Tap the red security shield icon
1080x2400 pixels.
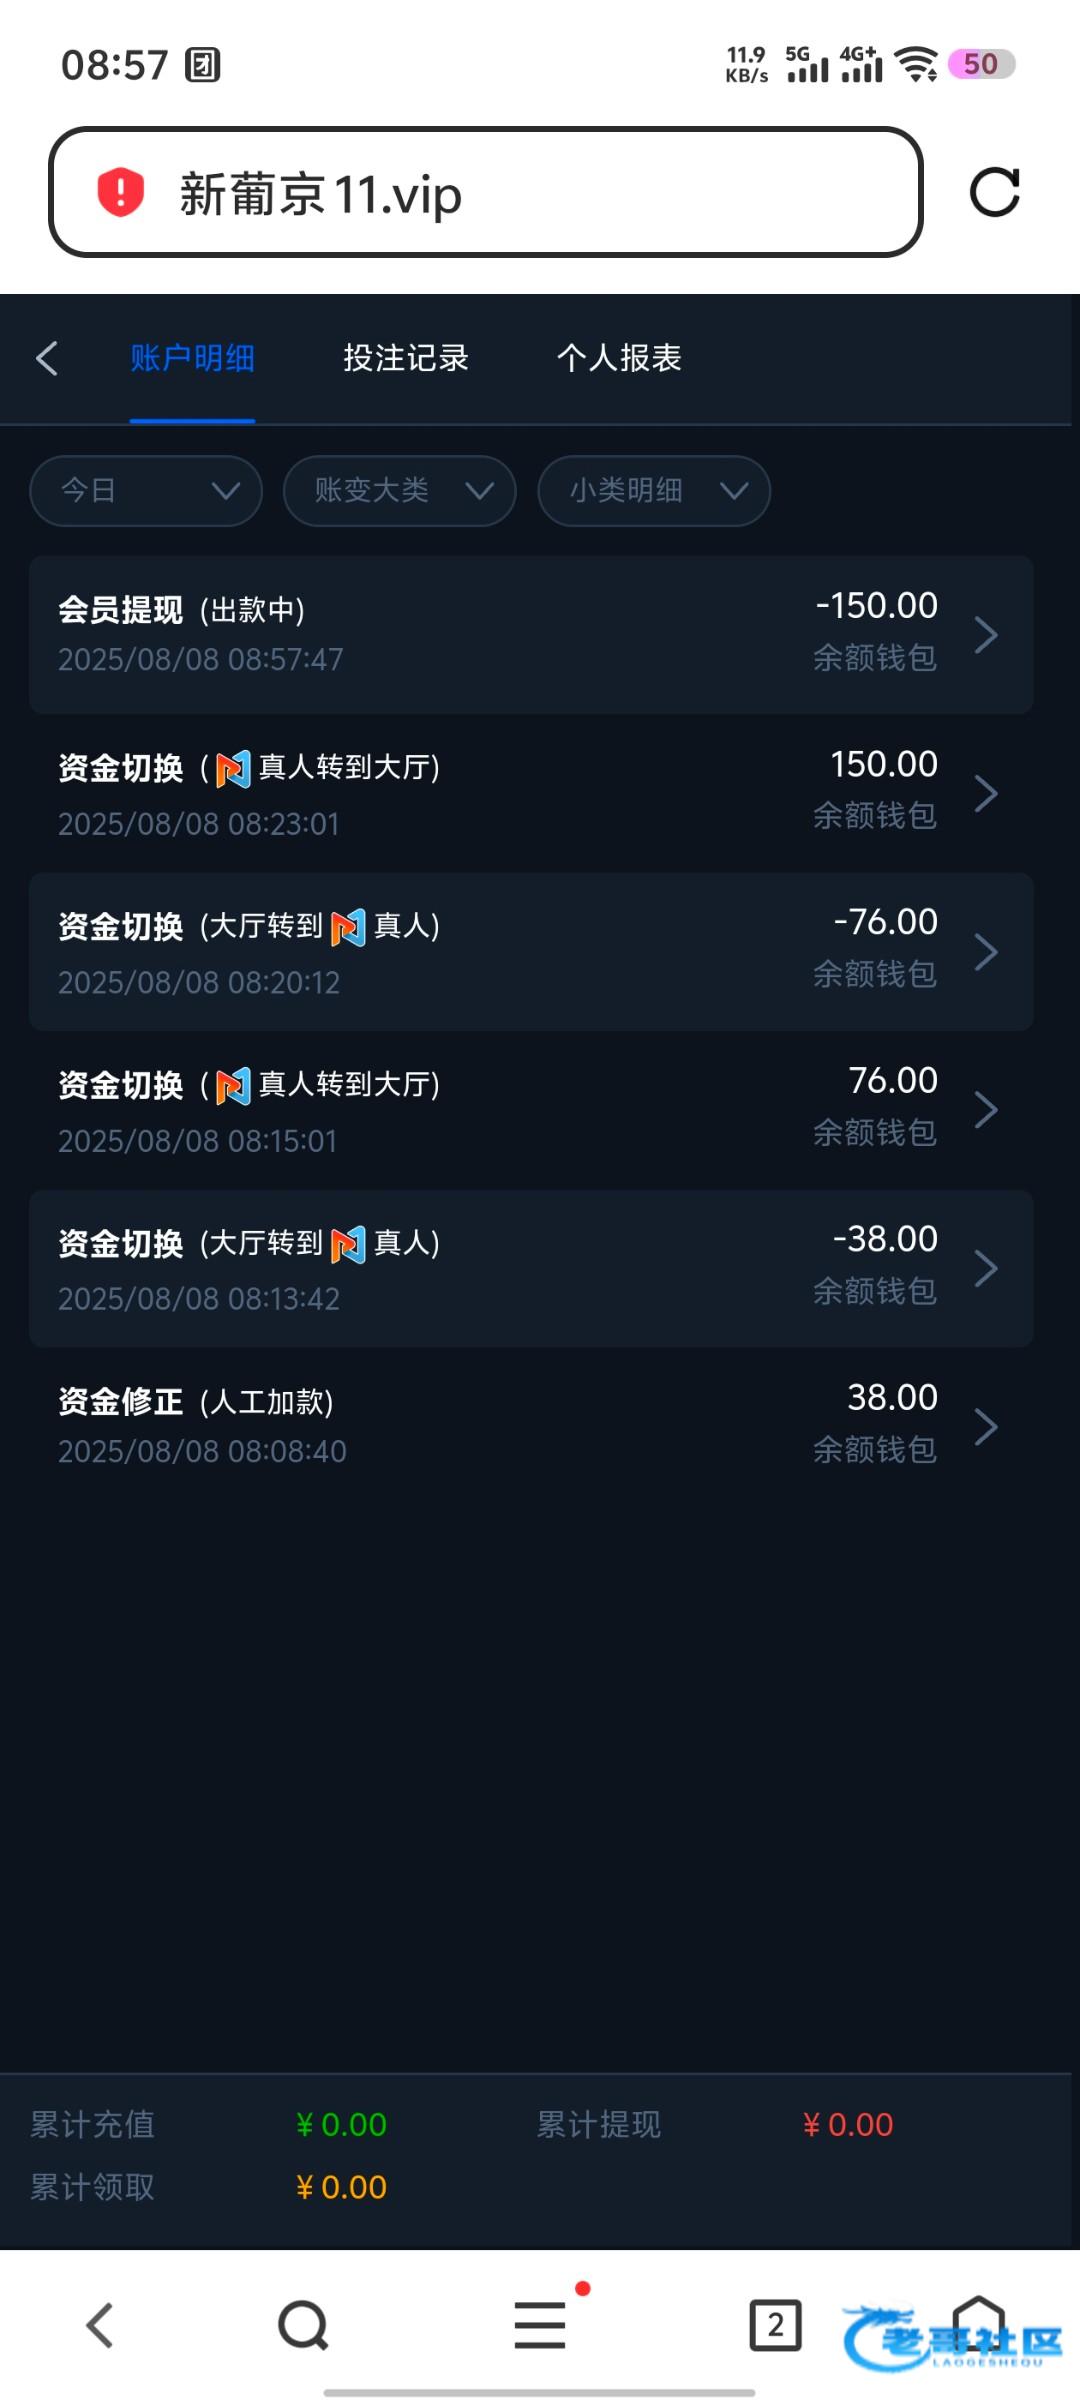120,192
